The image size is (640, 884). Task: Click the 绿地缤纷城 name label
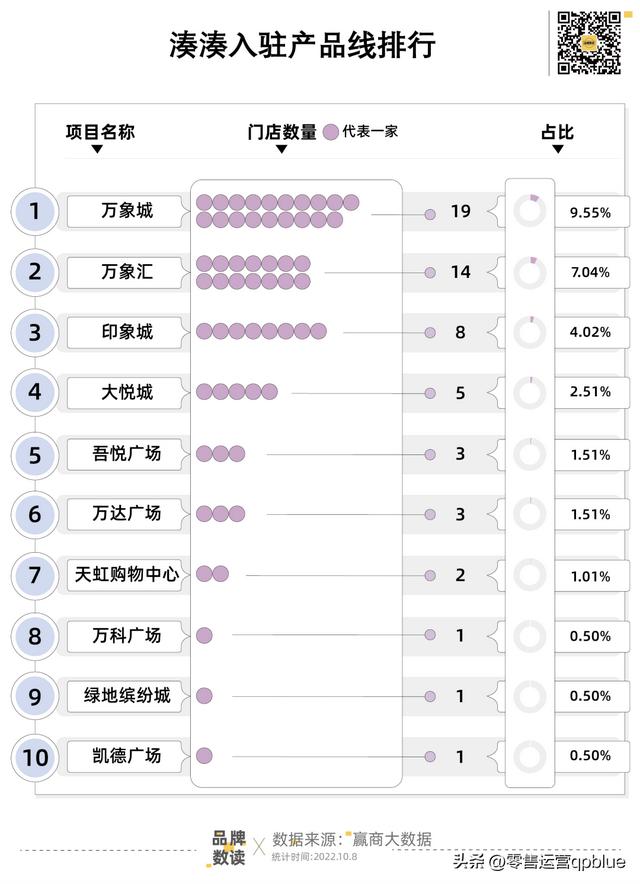pos(125,696)
